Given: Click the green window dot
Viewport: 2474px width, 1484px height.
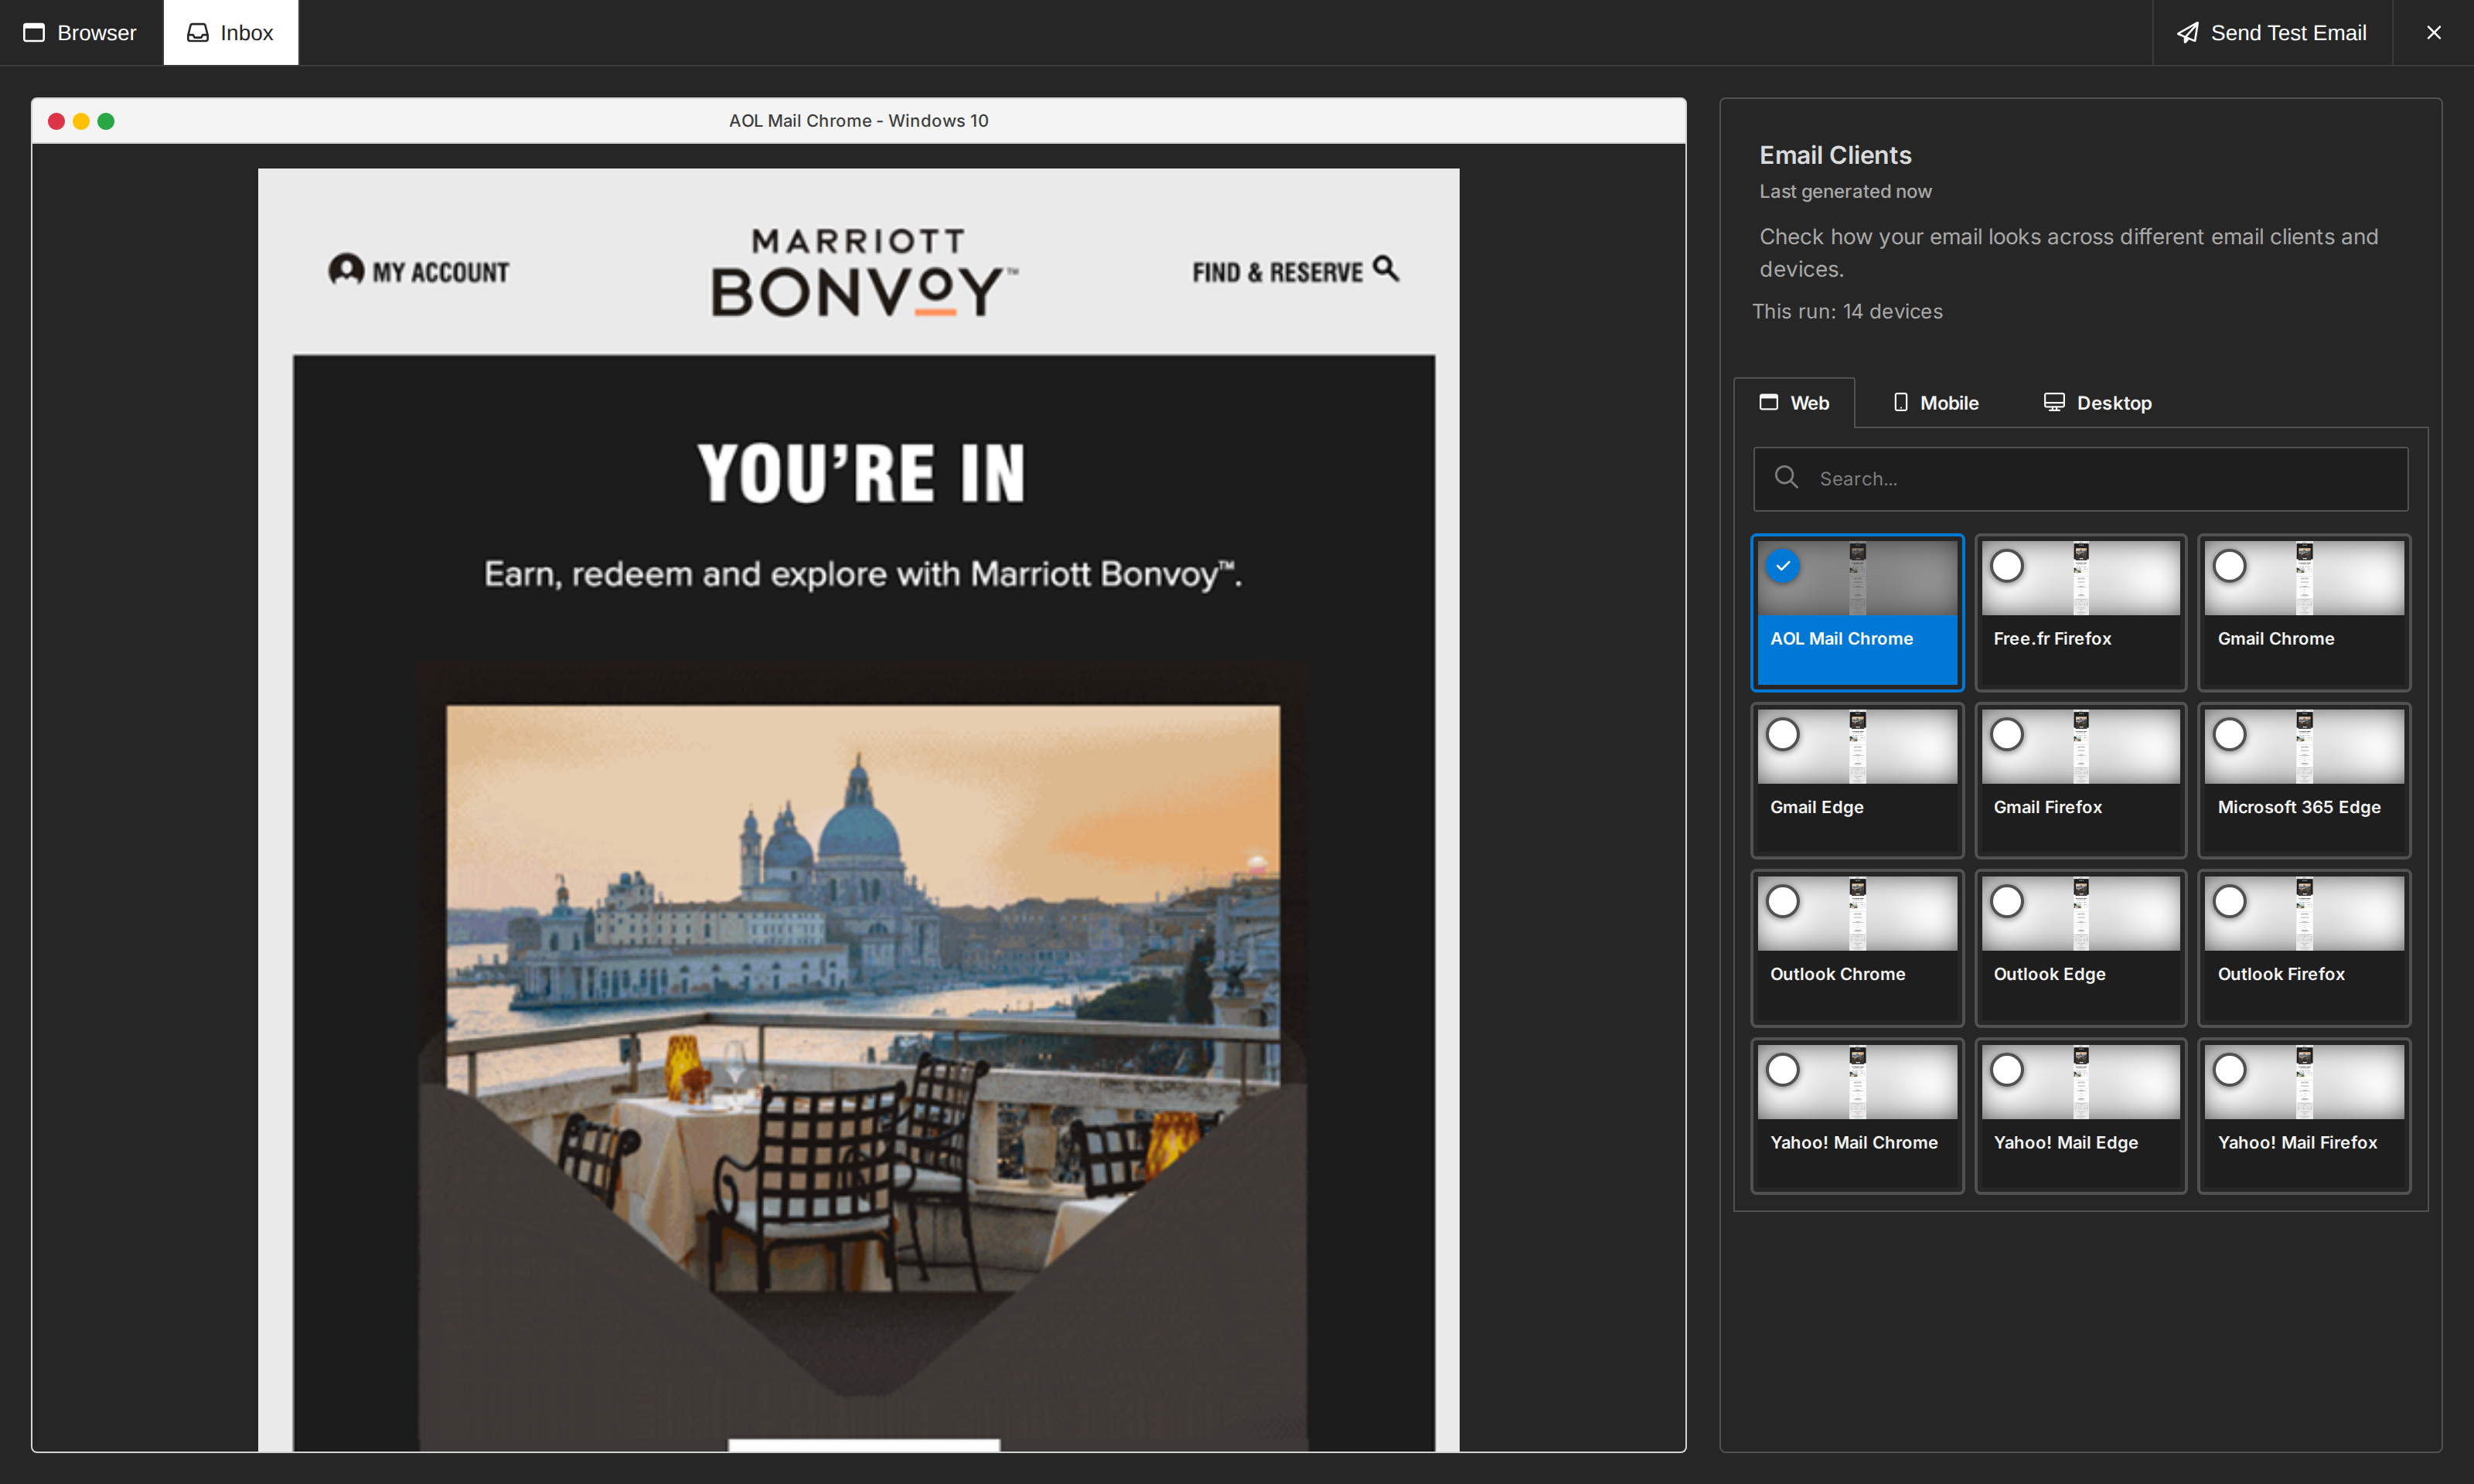Looking at the screenshot, I should [x=106, y=121].
